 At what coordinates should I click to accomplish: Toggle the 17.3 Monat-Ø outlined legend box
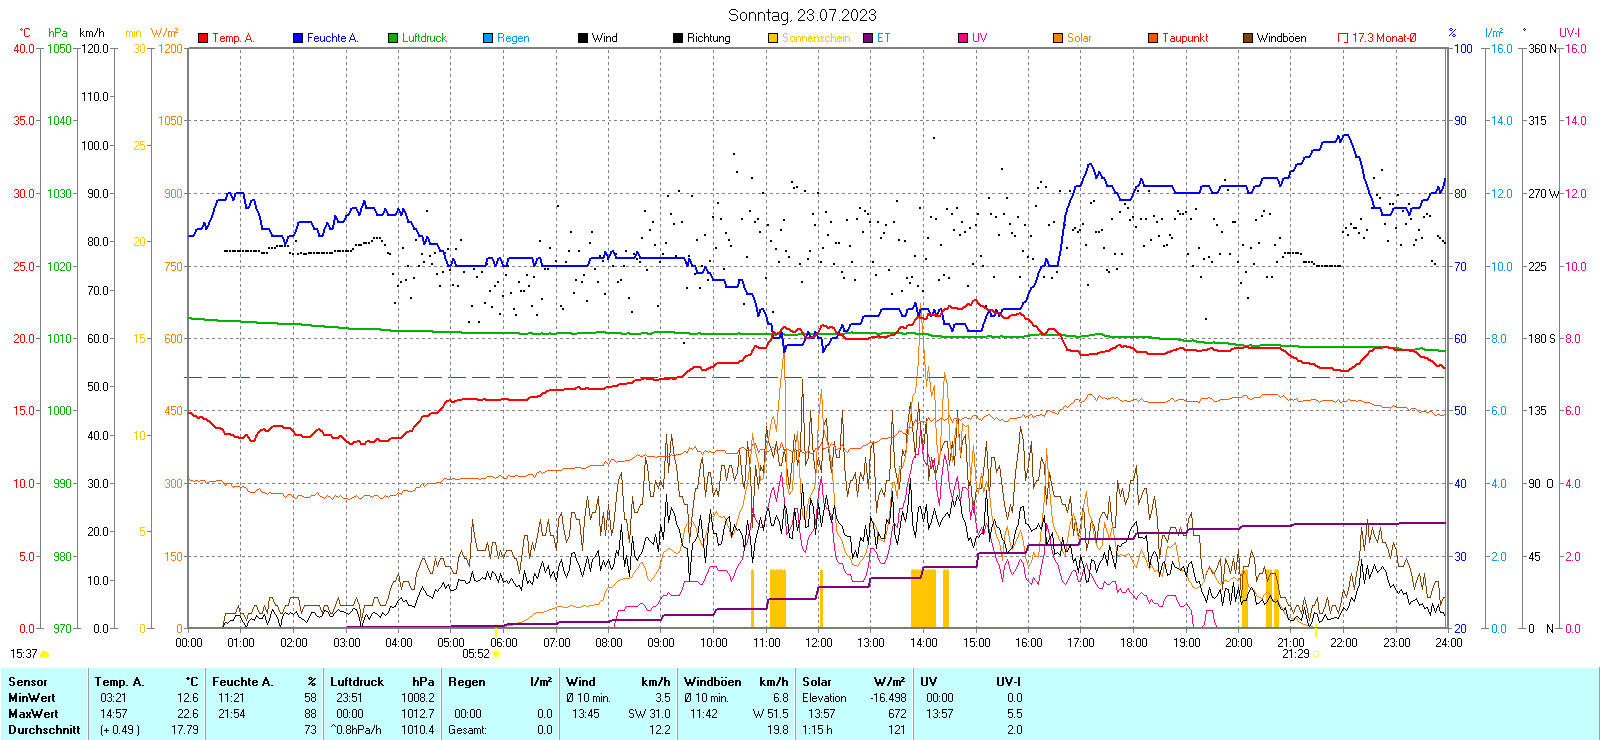click(1343, 38)
